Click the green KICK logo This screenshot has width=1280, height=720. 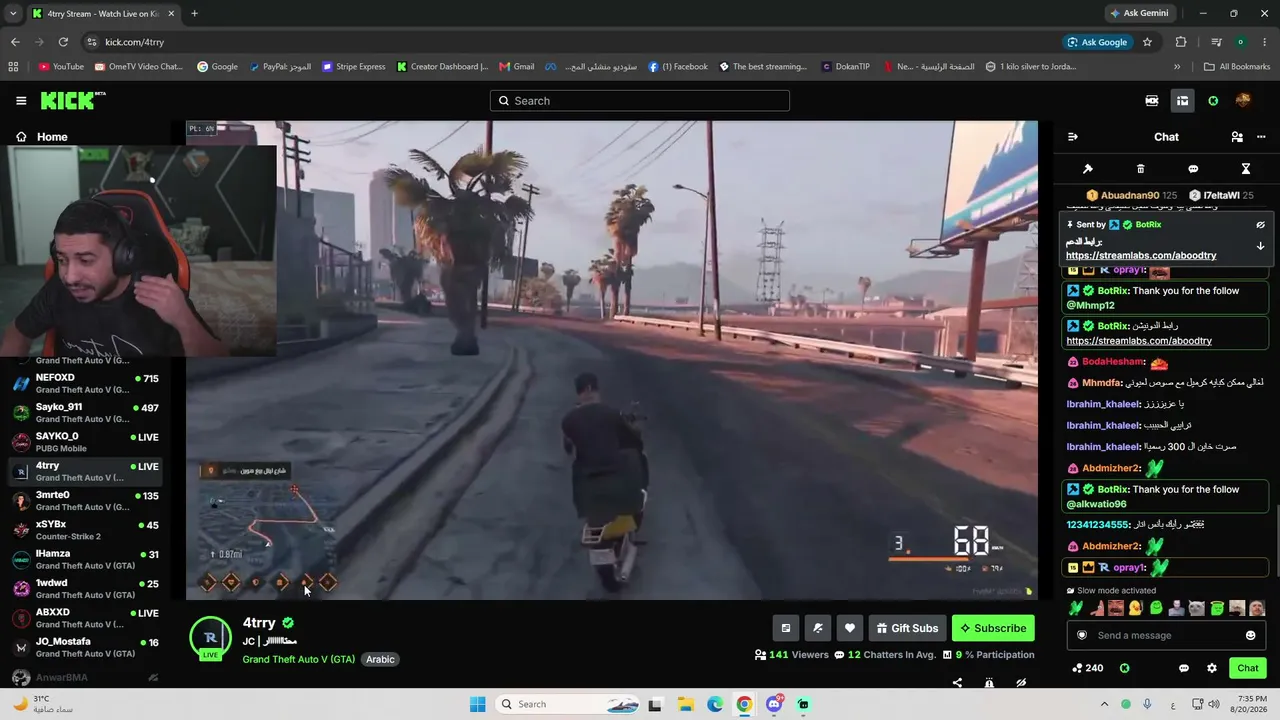point(72,100)
